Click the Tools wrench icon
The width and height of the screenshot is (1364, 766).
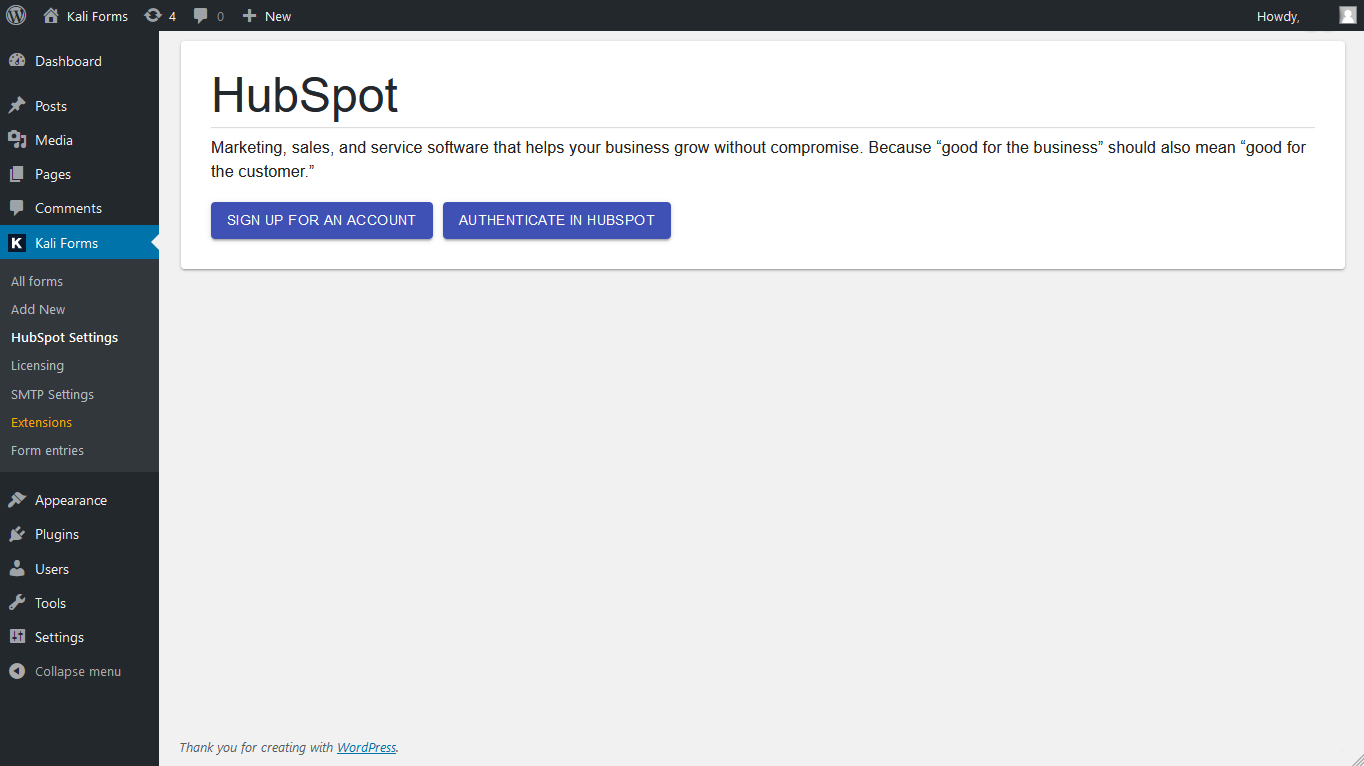pos(17,603)
